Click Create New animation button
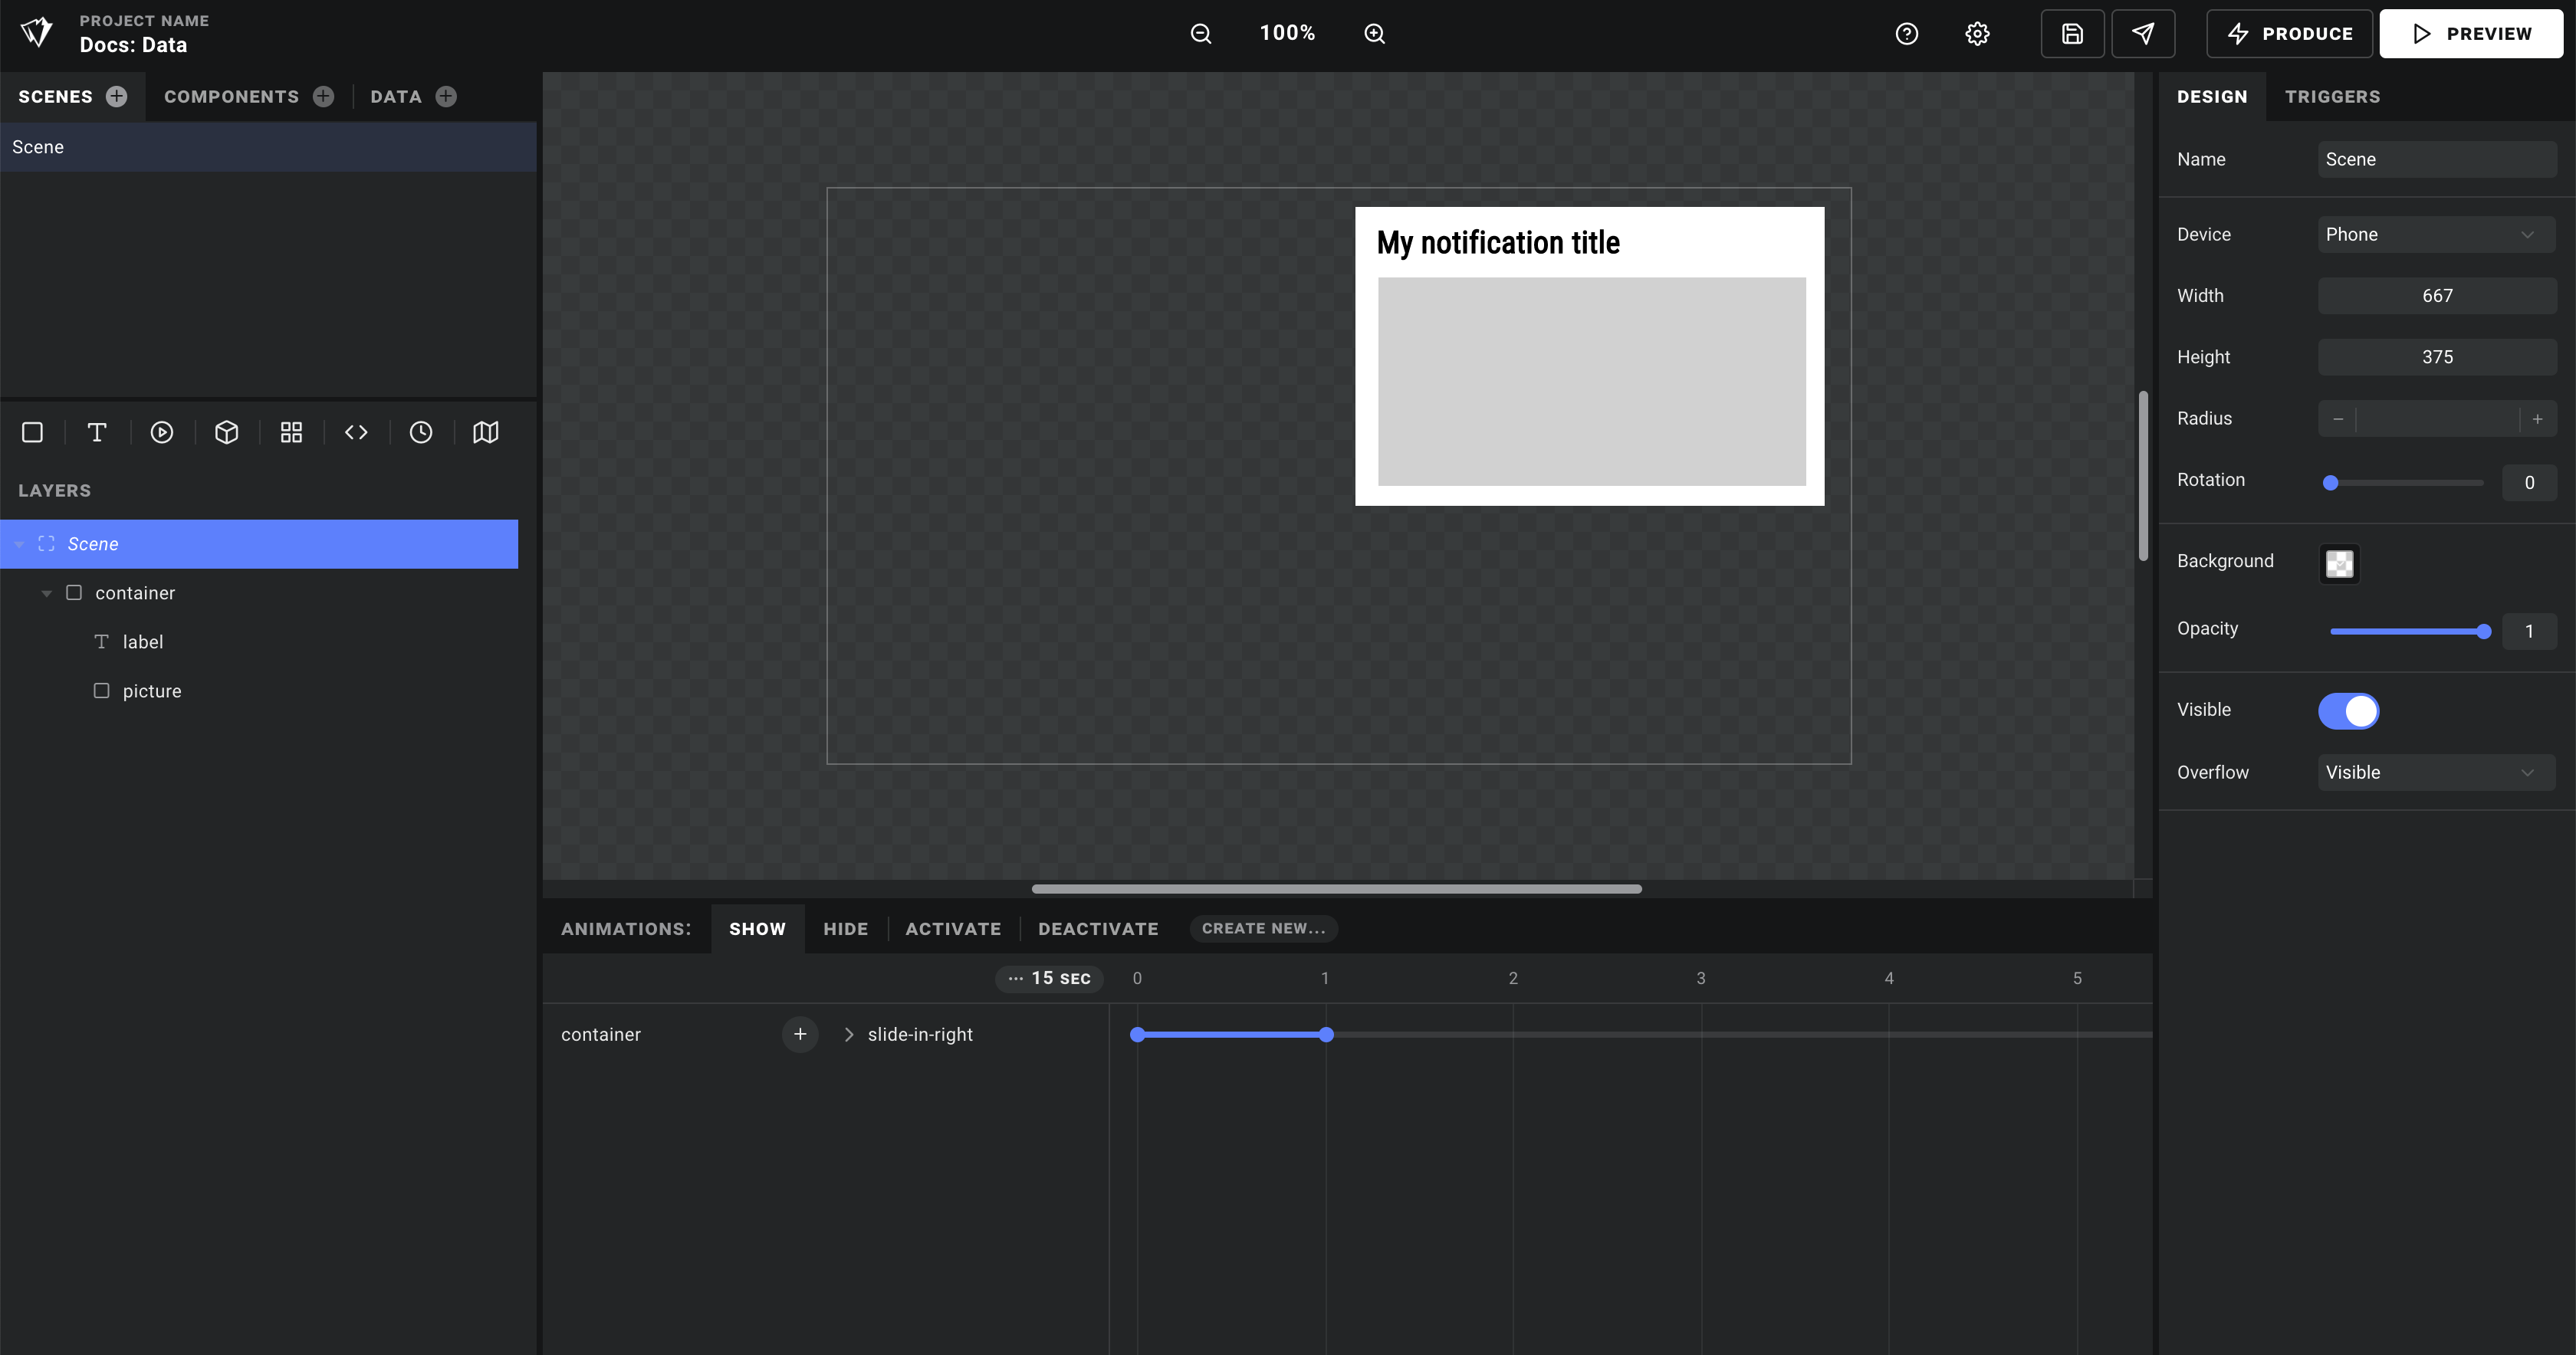Screen dimensions: 2576x1355 pos(1263,928)
